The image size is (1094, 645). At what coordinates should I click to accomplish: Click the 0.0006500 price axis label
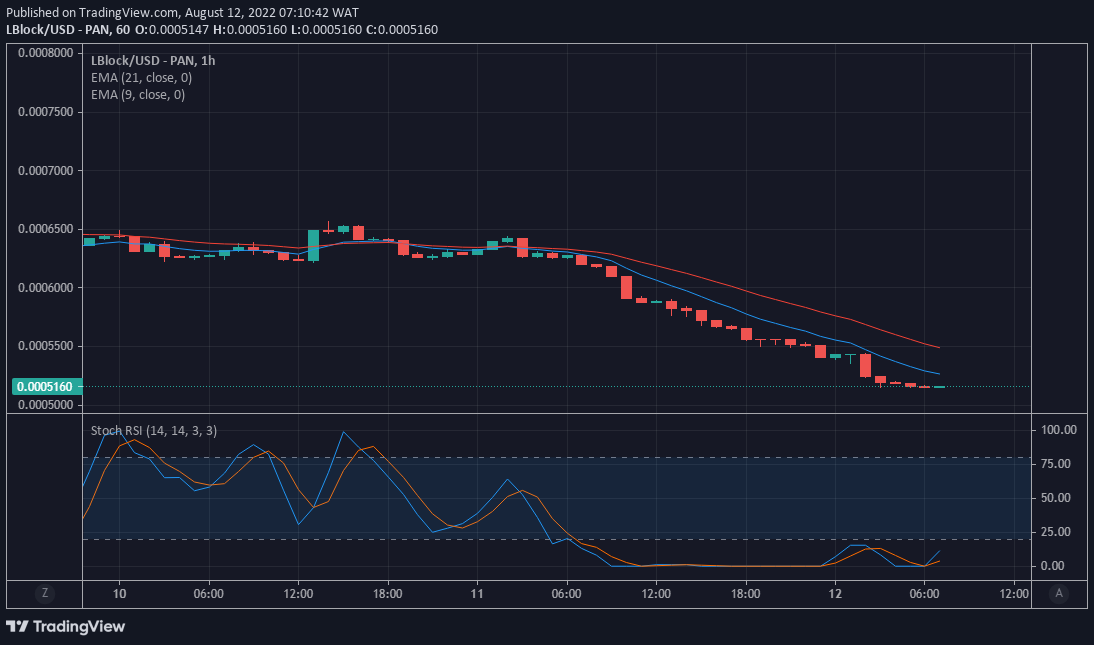pyautogui.click(x=45, y=229)
